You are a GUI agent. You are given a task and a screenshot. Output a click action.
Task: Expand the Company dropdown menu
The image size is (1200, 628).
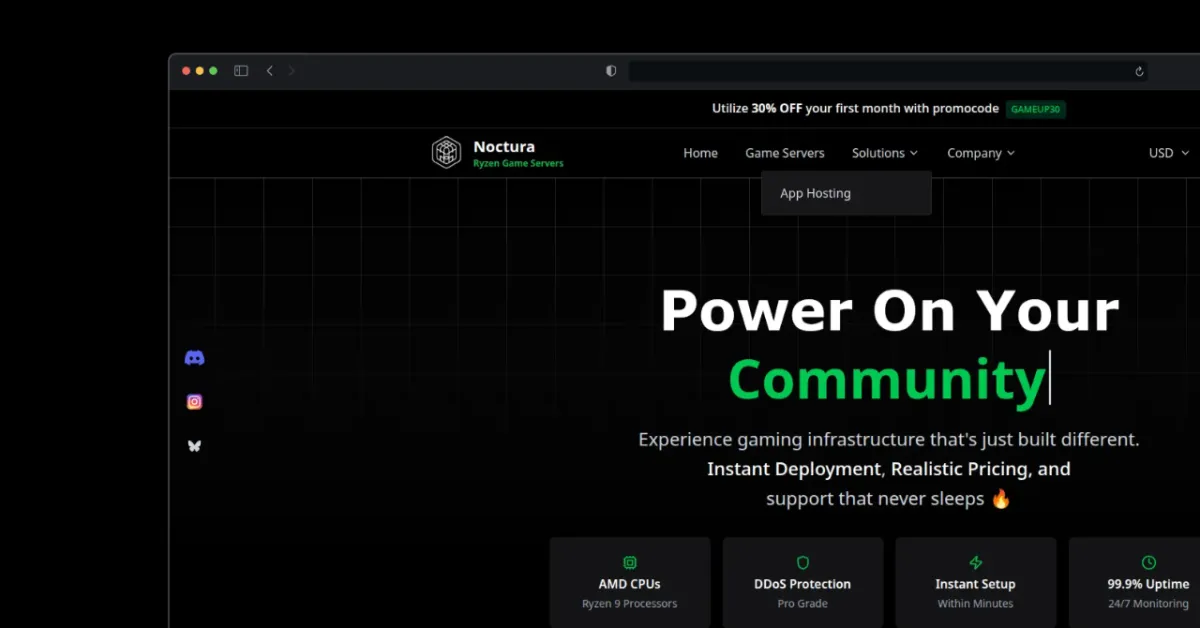[981, 153]
